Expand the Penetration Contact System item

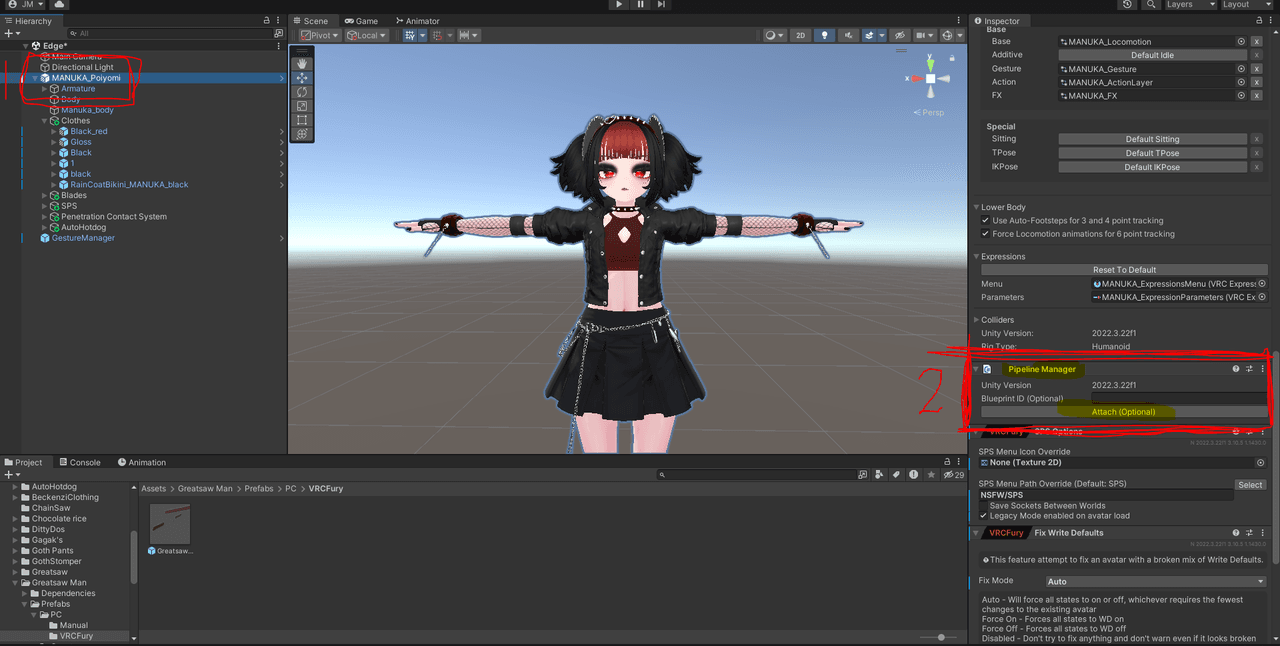44,217
